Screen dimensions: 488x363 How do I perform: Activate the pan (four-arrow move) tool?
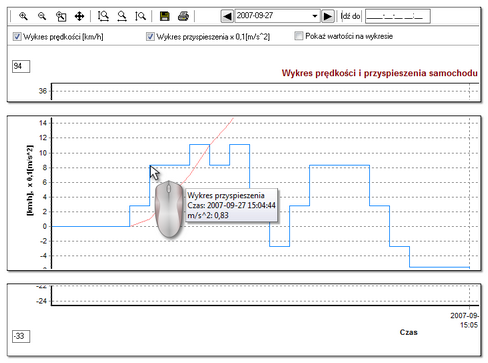coord(79,16)
